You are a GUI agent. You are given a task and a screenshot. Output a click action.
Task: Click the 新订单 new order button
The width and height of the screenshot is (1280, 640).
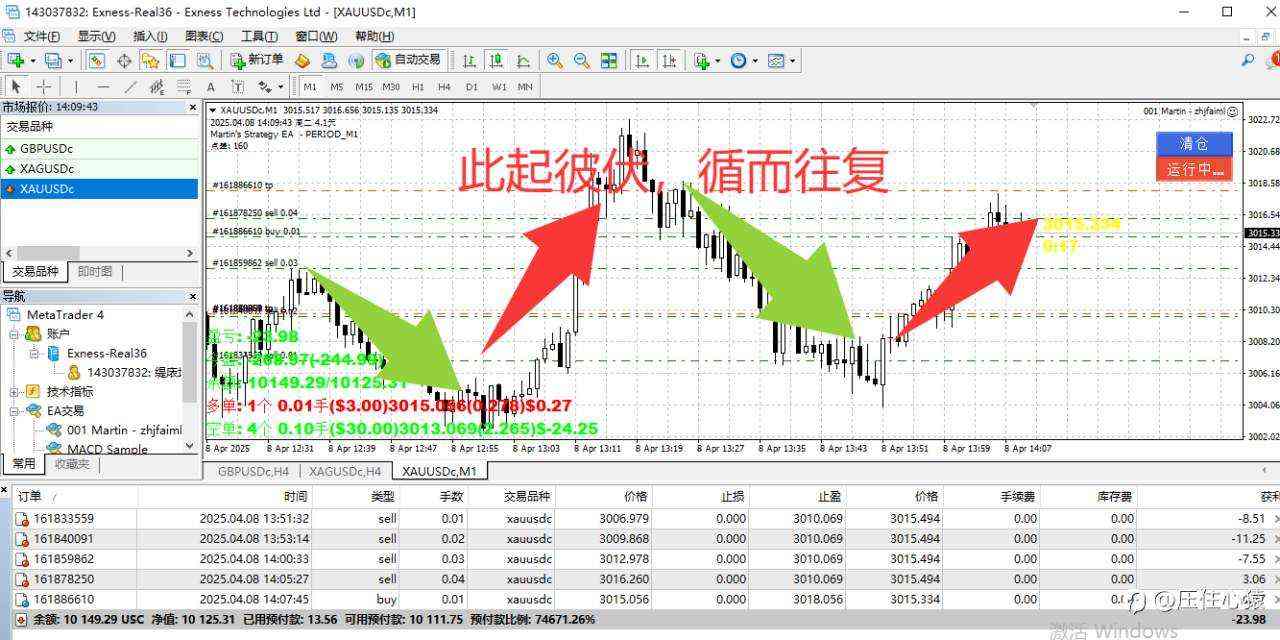pos(257,60)
